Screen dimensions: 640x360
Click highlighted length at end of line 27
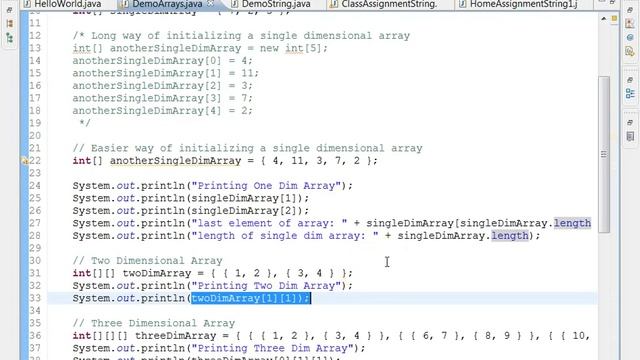(x=572, y=223)
